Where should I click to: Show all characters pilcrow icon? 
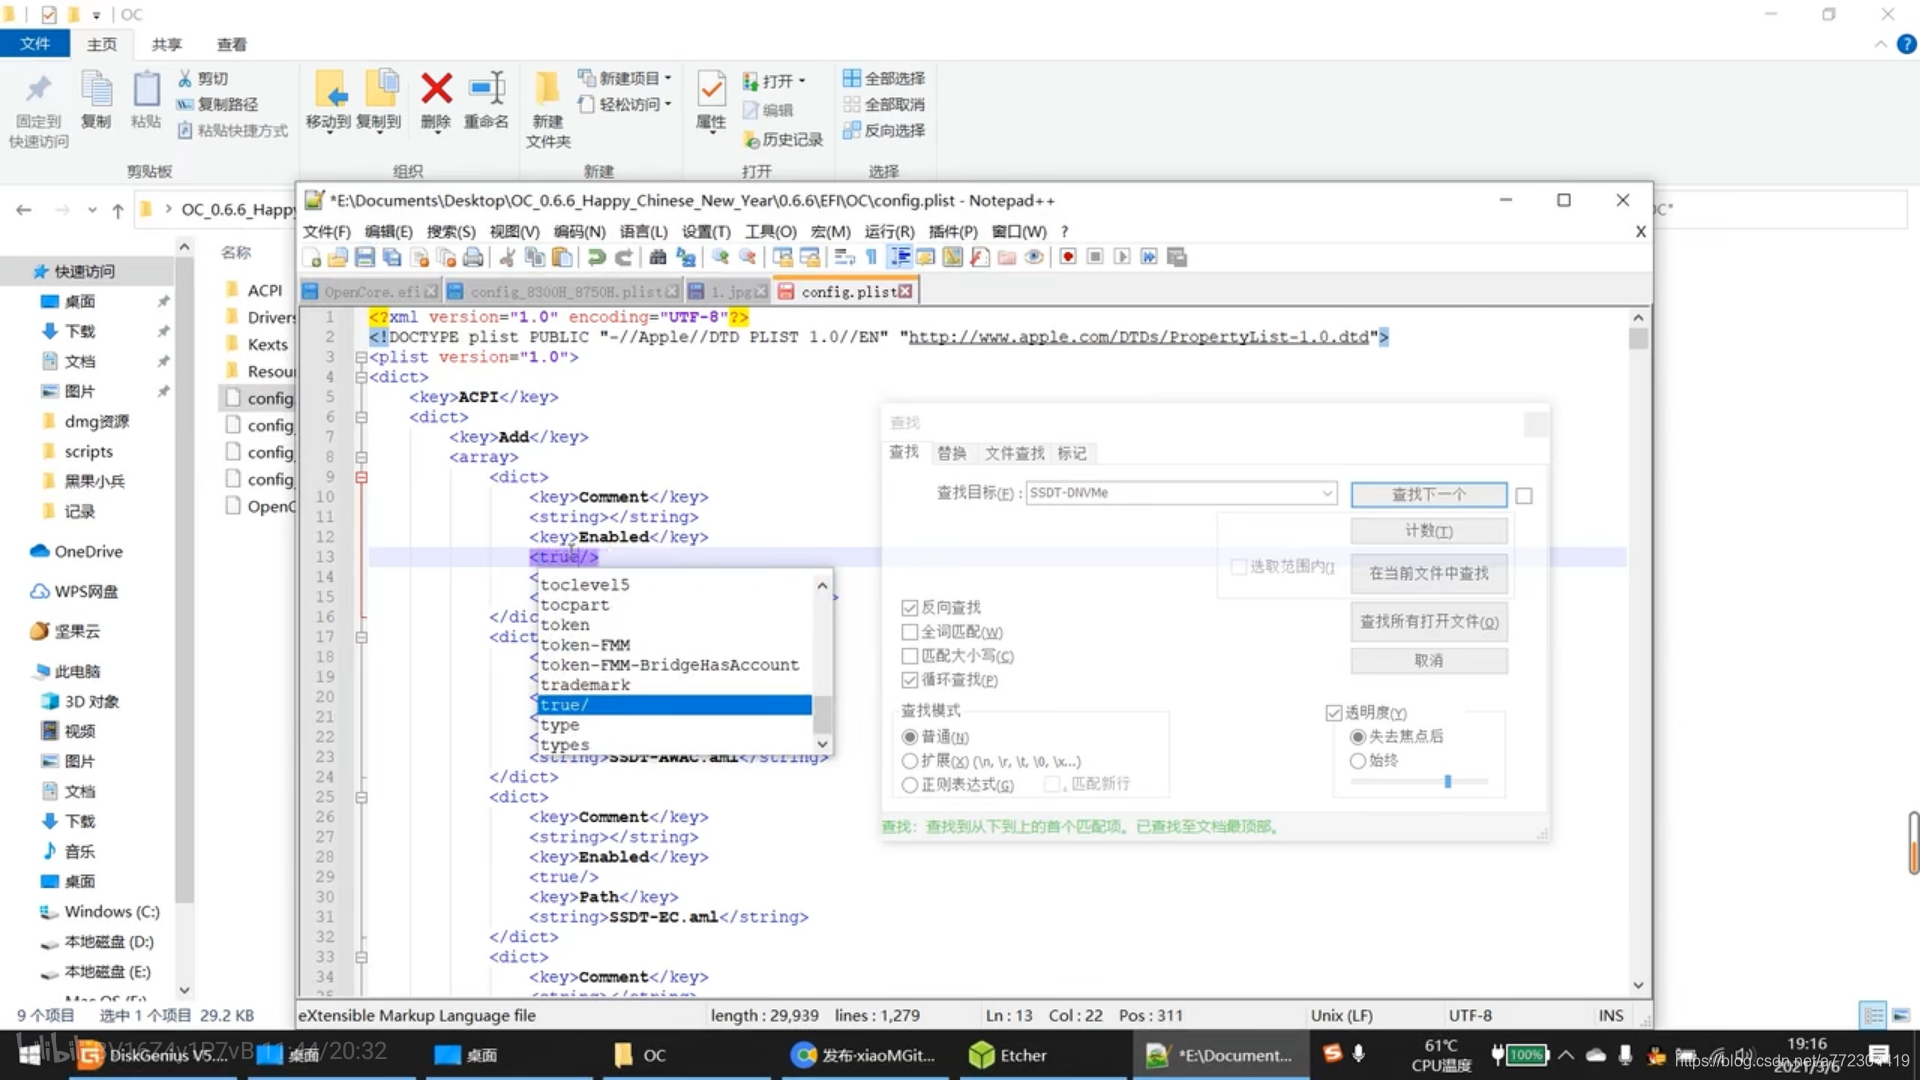(871, 257)
